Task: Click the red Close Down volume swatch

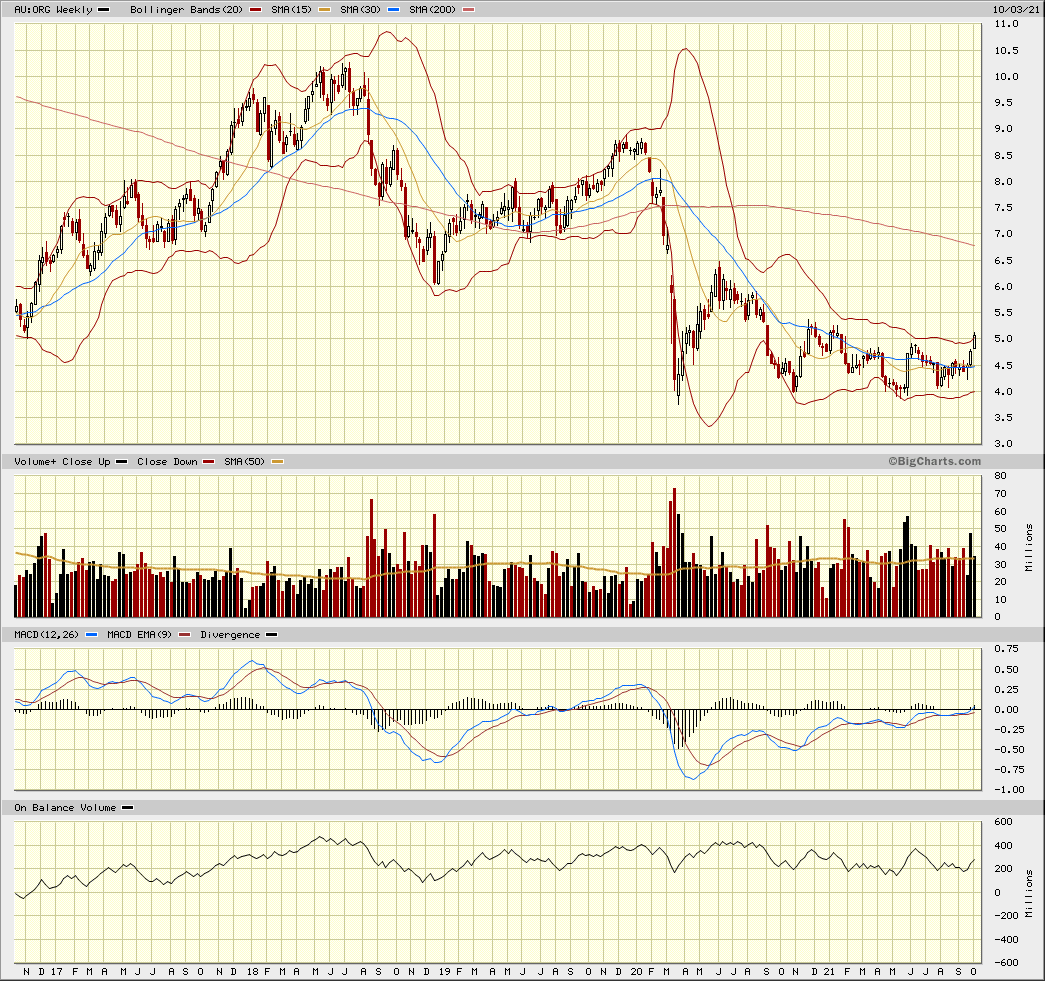Action: (x=209, y=461)
